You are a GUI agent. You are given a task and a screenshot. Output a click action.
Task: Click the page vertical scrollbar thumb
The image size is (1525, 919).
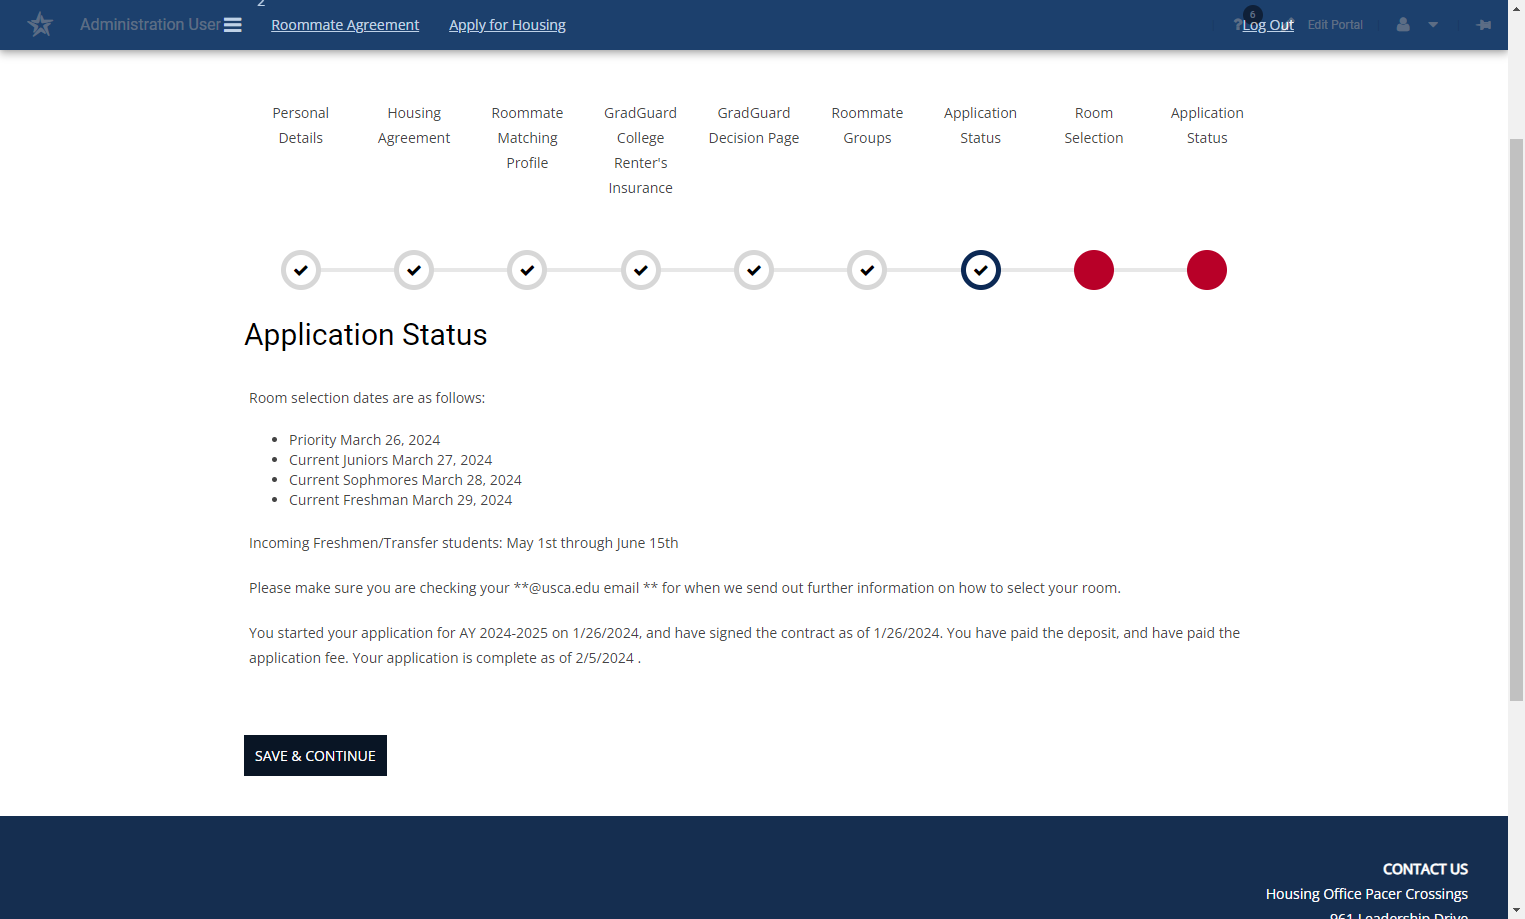click(1516, 420)
